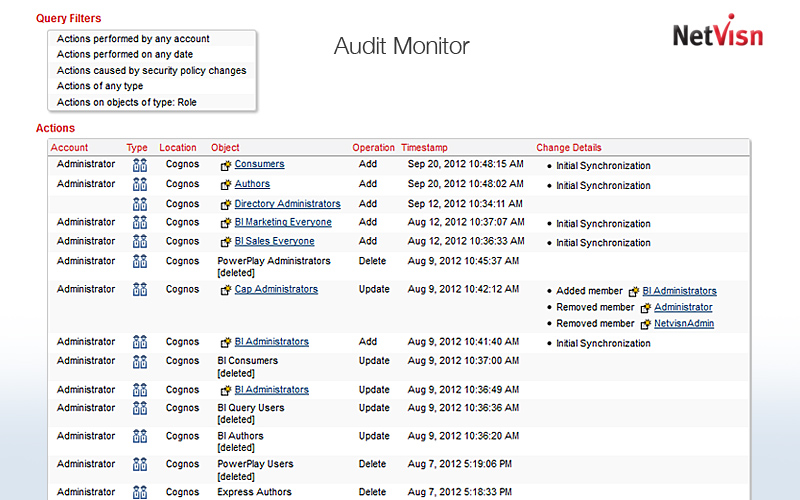Open the 'Actions of any type' filter
The width and height of the screenshot is (800, 500).
[100, 86]
